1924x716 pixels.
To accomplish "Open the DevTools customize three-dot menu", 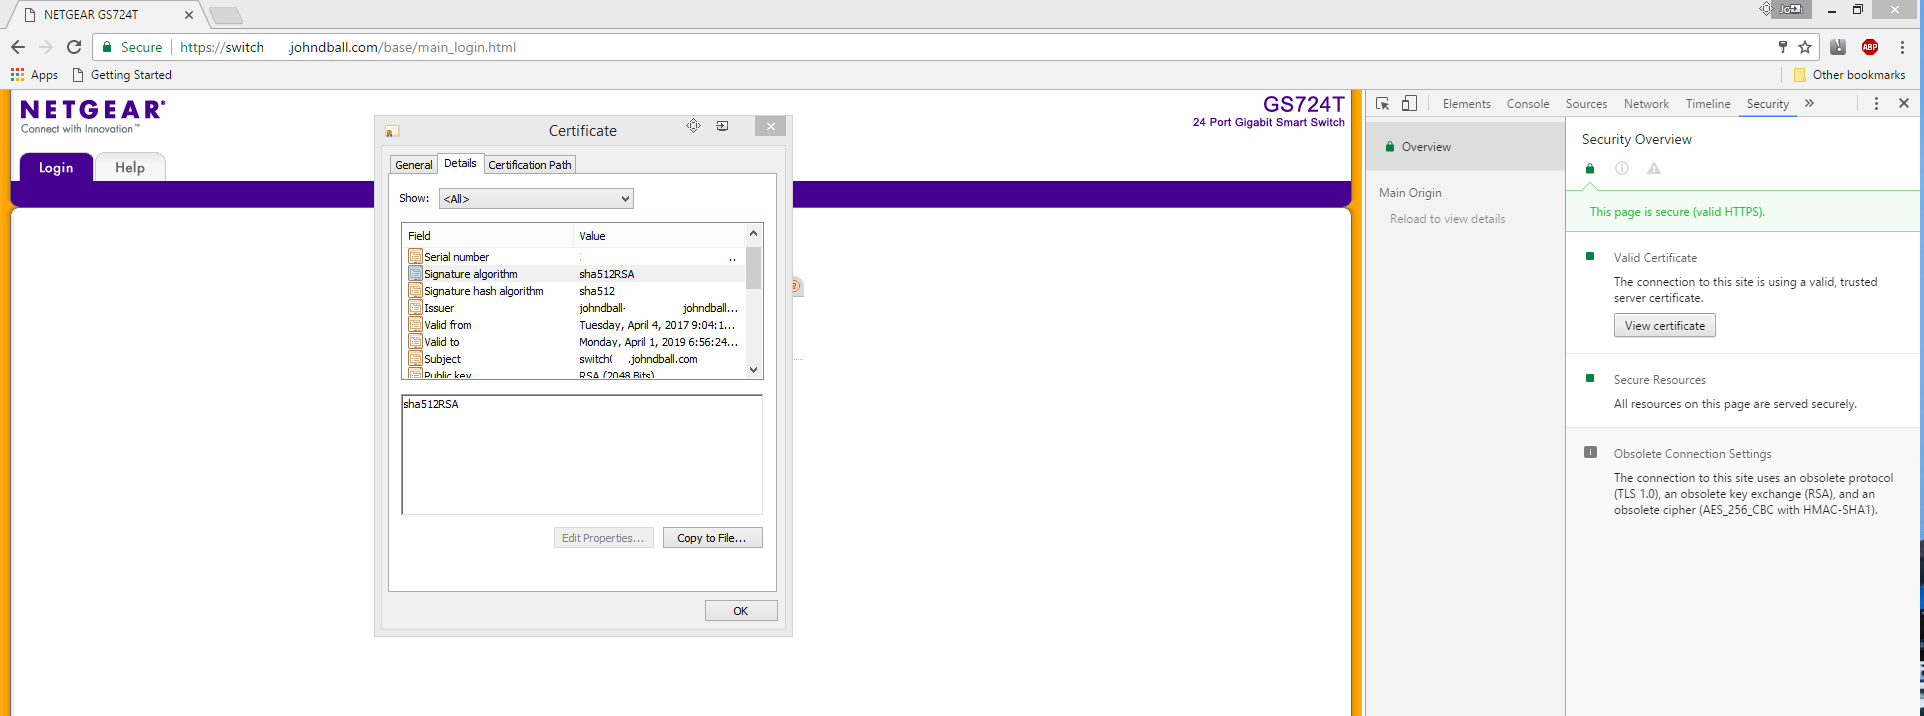I will pyautogui.click(x=1876, y=104).
